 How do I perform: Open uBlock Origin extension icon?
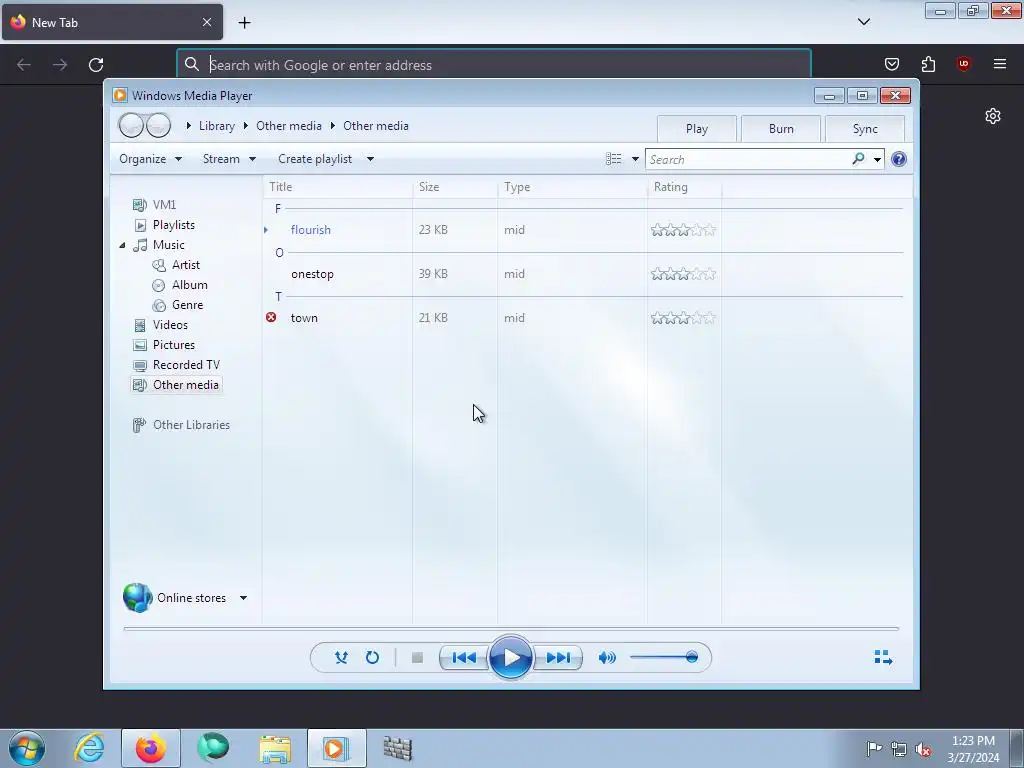tap(963, 64)
